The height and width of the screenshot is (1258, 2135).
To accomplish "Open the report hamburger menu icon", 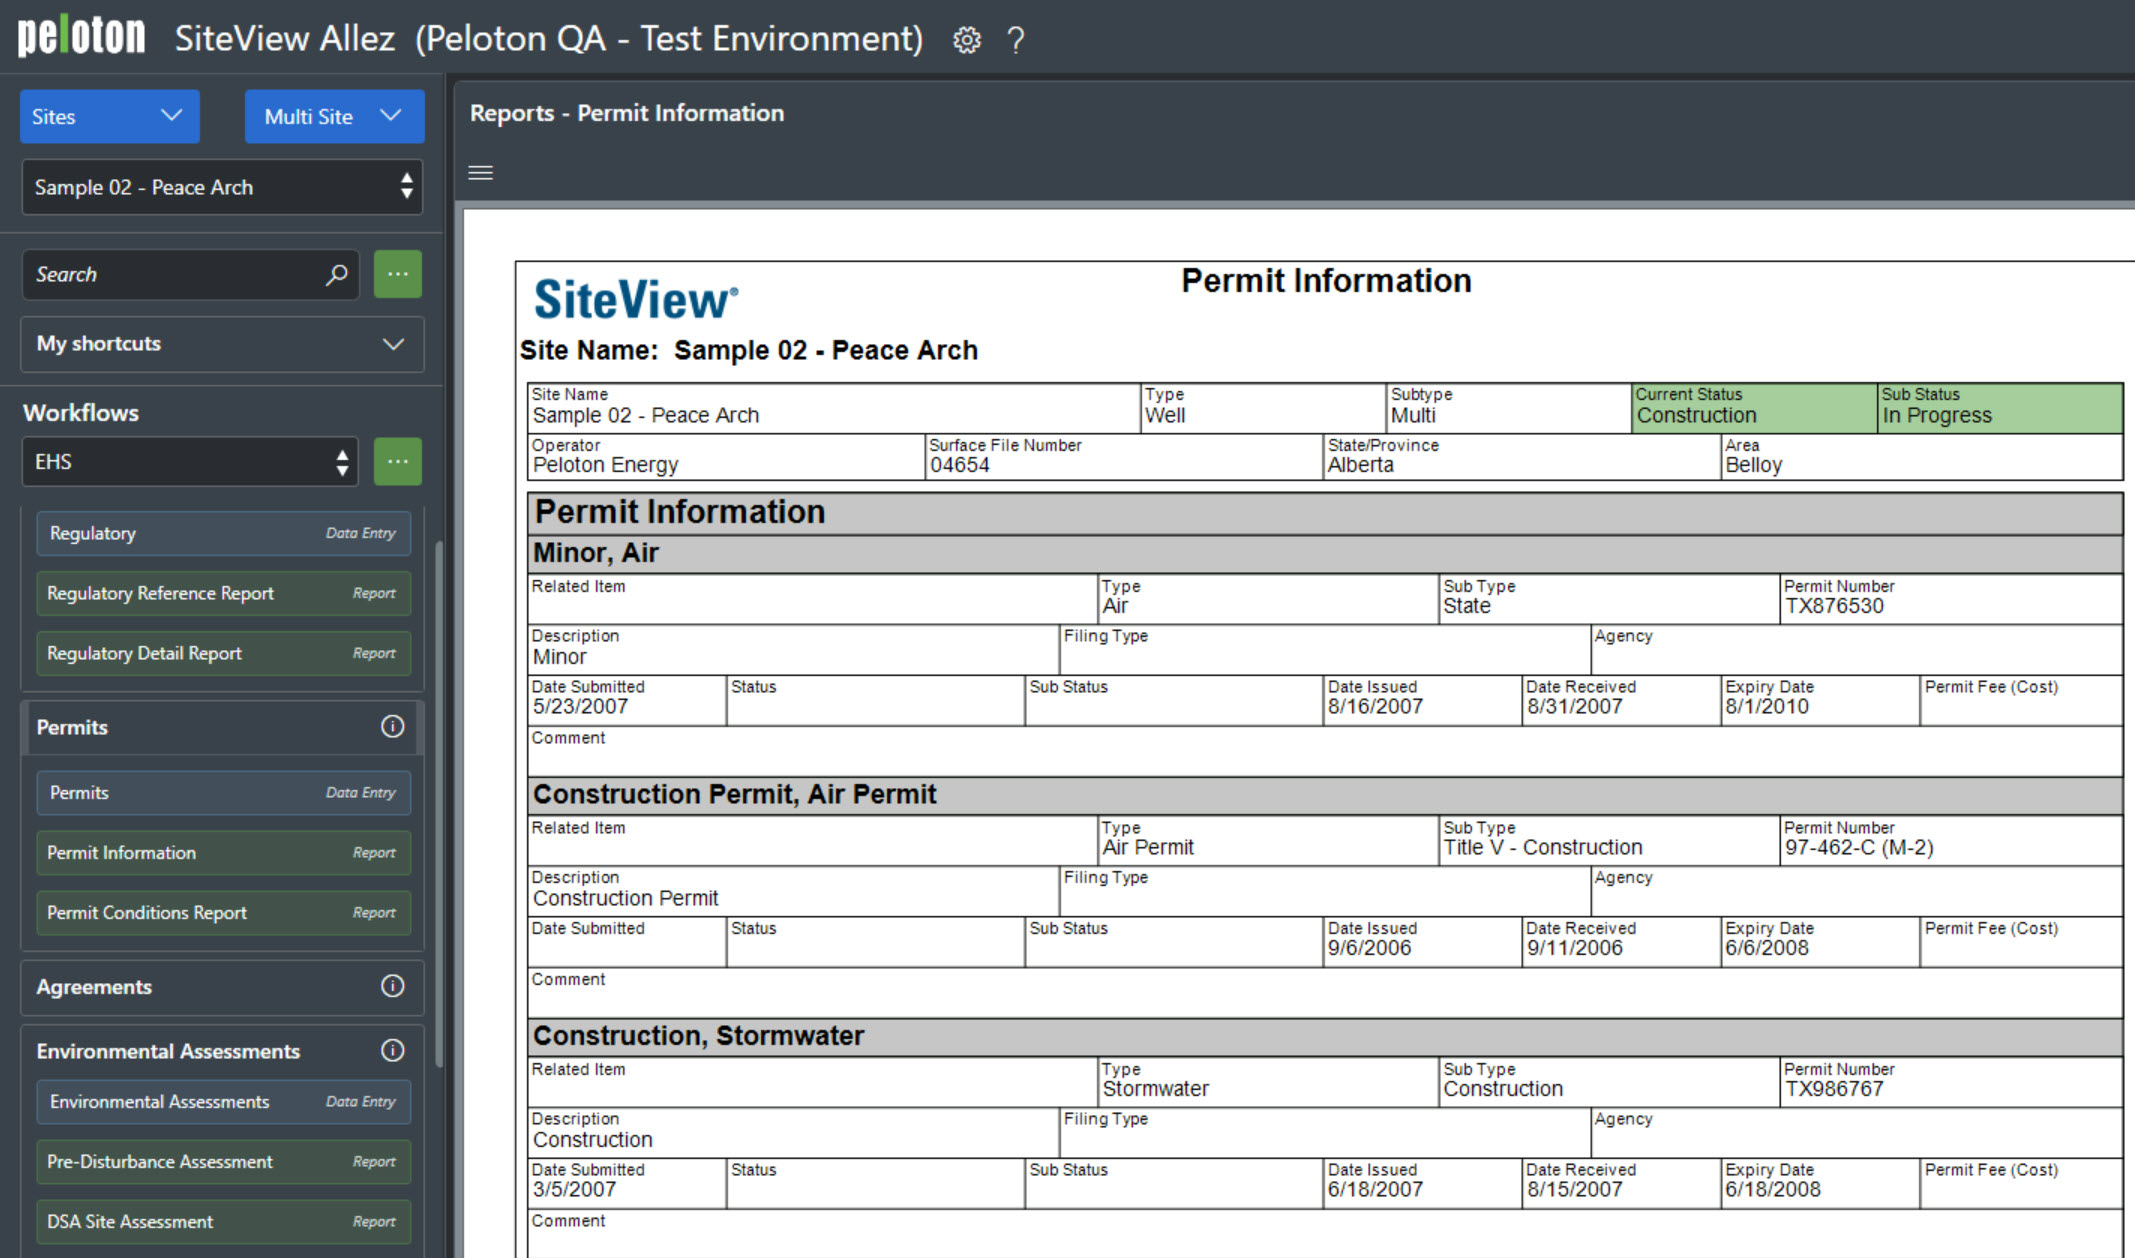I will (x=480, y=172).
